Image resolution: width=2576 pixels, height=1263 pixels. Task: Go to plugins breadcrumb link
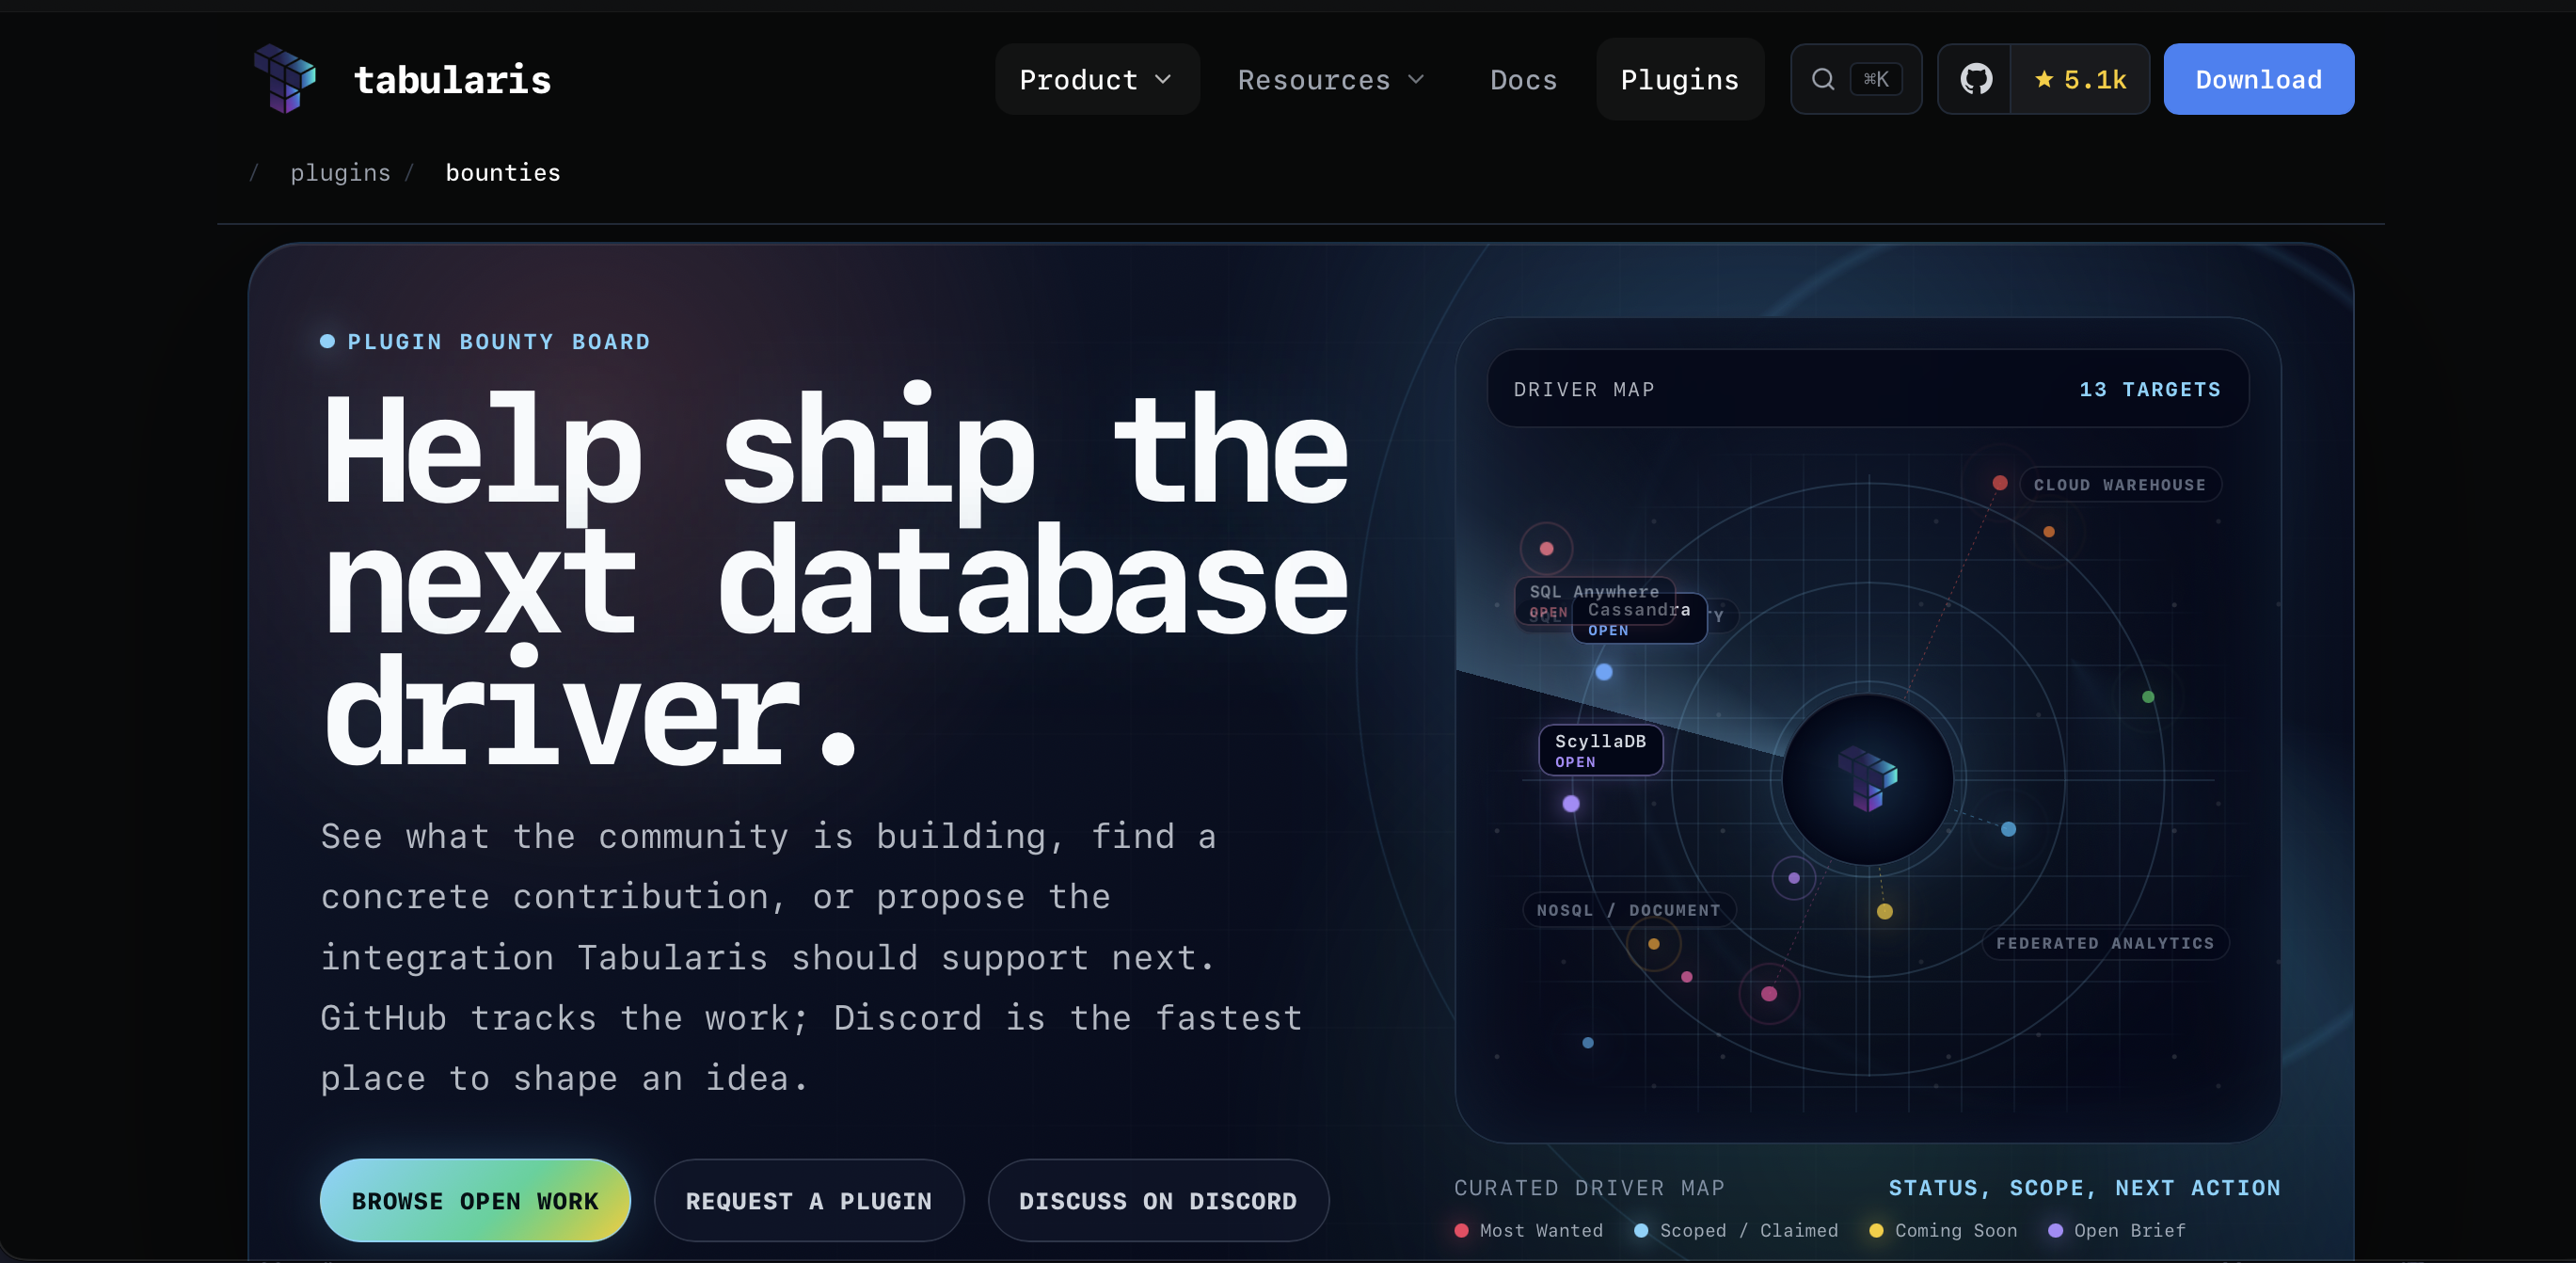[340, 172]
